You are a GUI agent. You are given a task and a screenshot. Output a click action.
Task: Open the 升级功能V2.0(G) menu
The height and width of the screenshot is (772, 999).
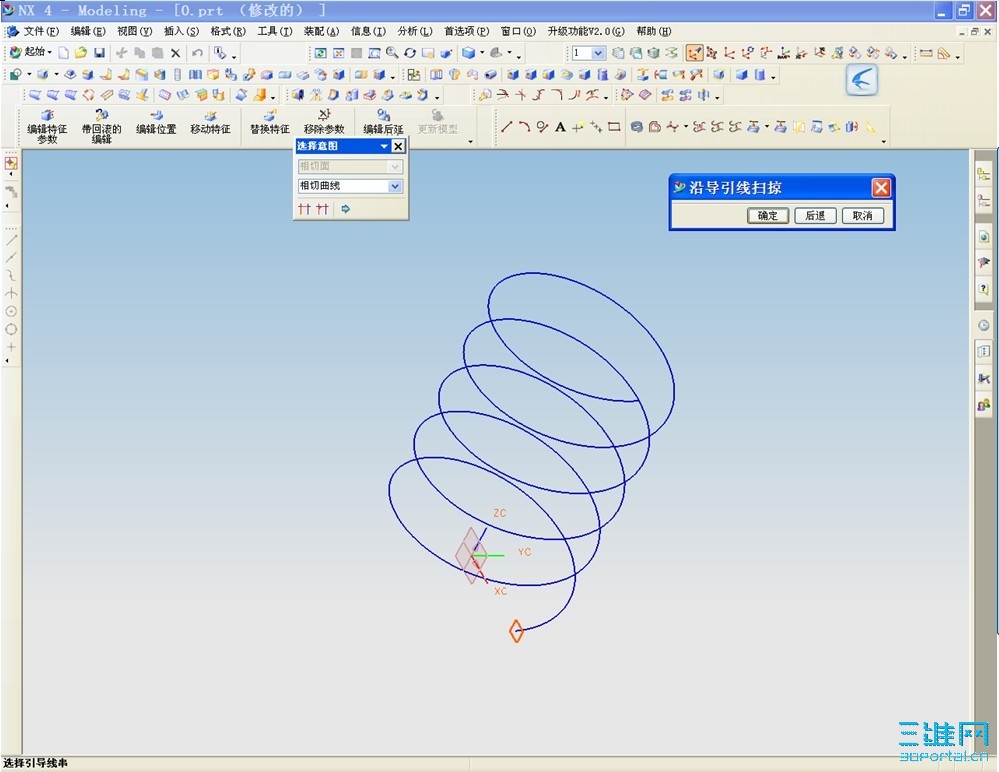586,31
